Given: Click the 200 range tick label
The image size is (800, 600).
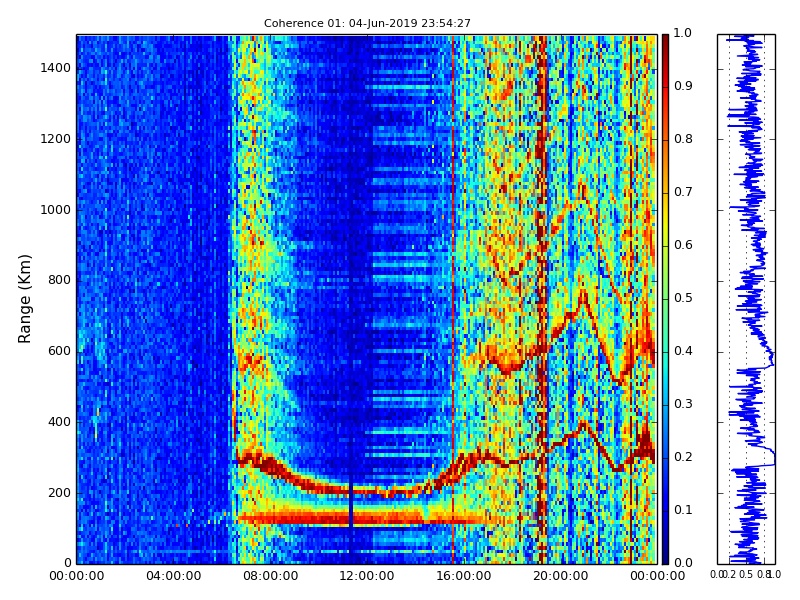Looking at the screenshot, I should 59,493.
